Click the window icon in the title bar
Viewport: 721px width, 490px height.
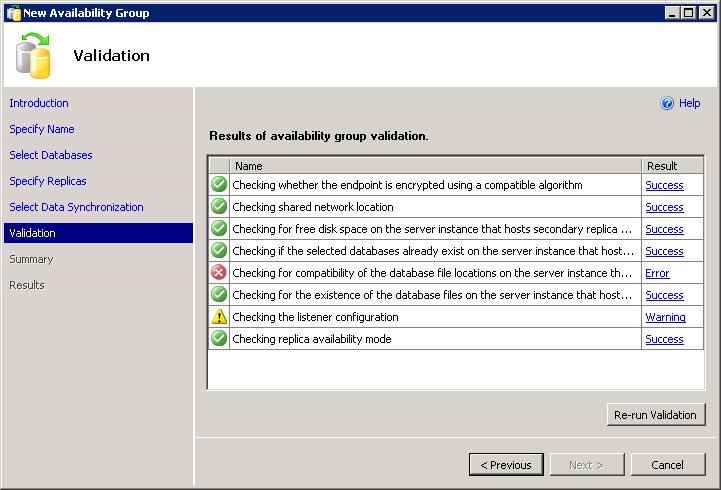12,12
